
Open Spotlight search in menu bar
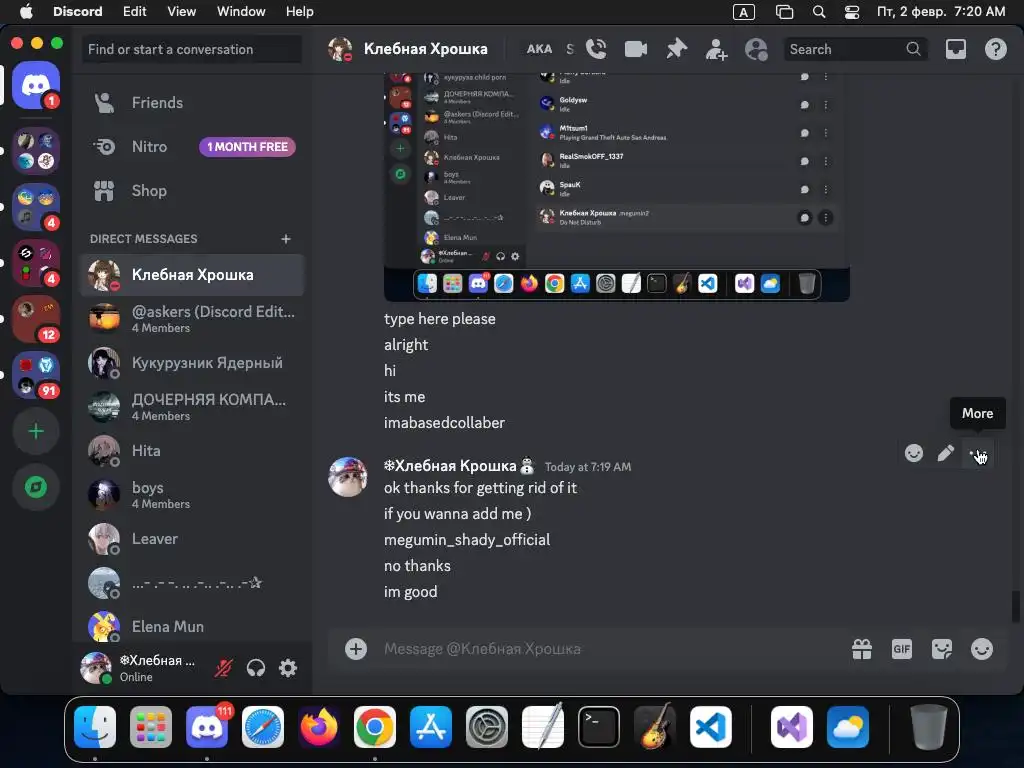[x=818, y=12]
